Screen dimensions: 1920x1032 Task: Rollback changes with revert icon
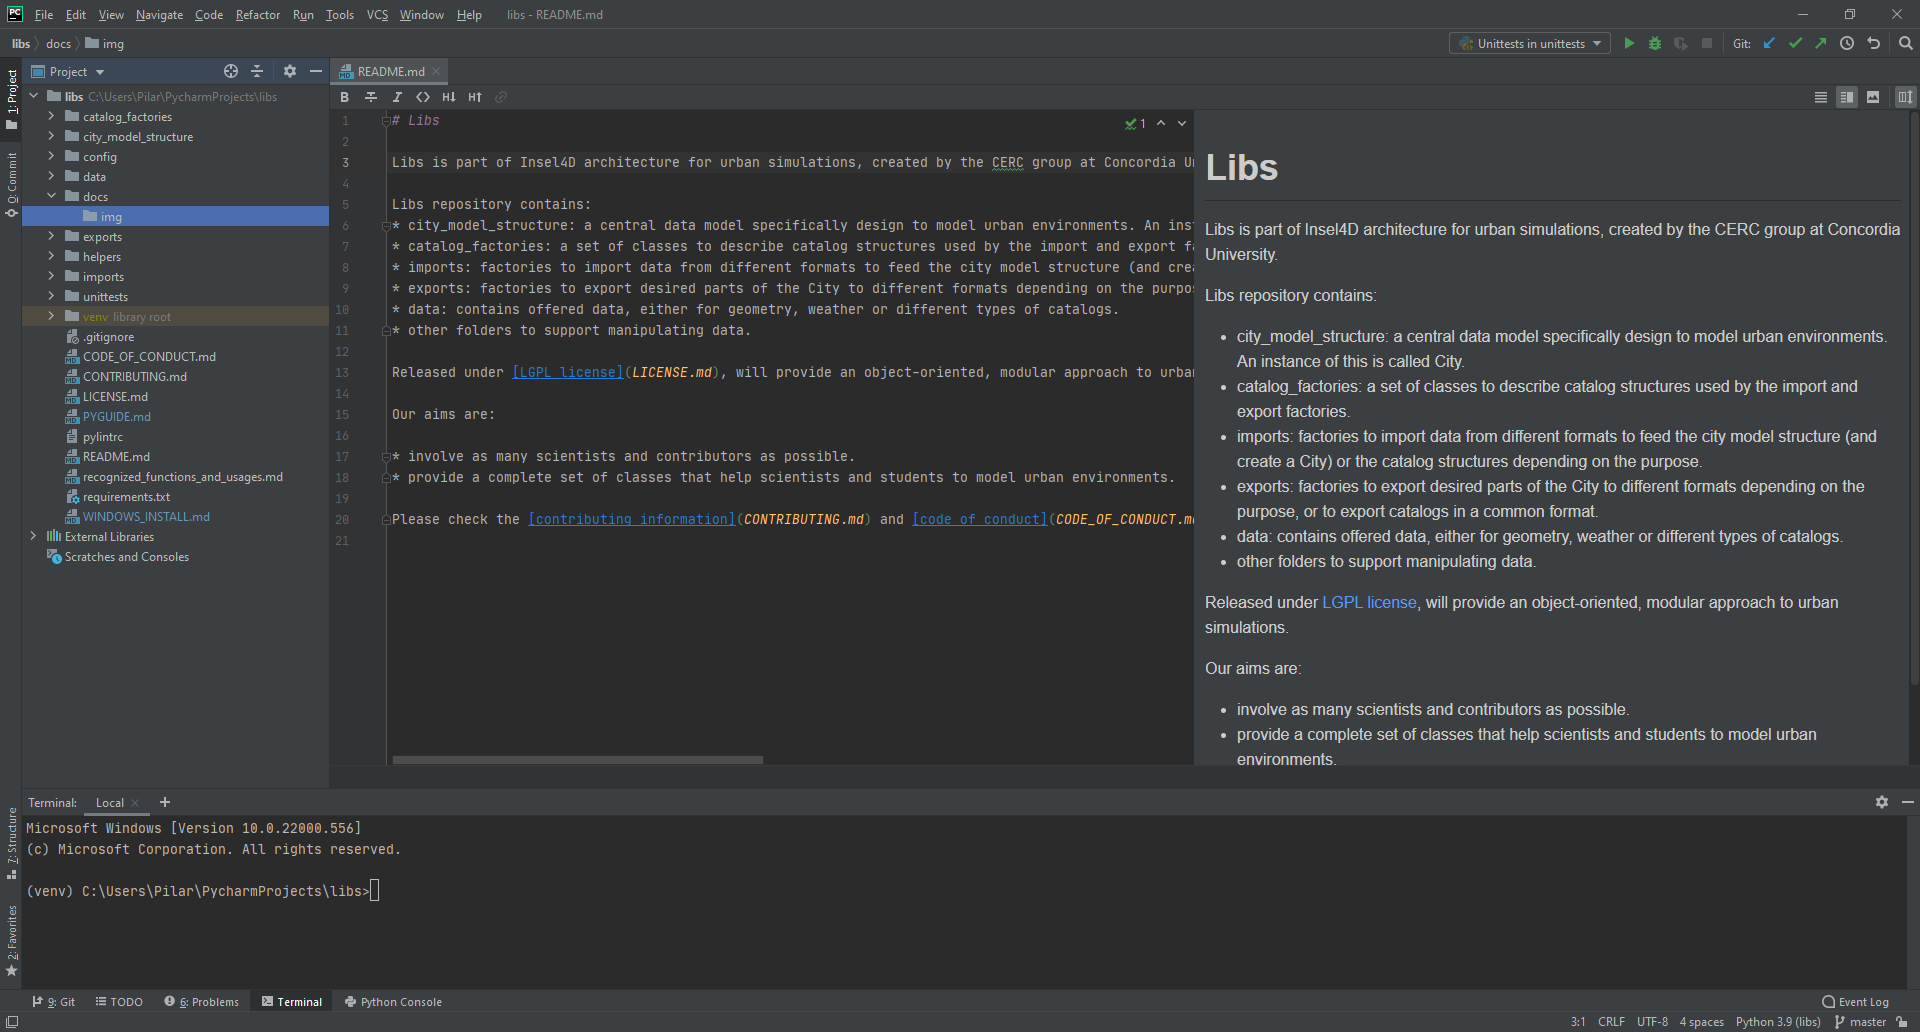coord(1873,43)
